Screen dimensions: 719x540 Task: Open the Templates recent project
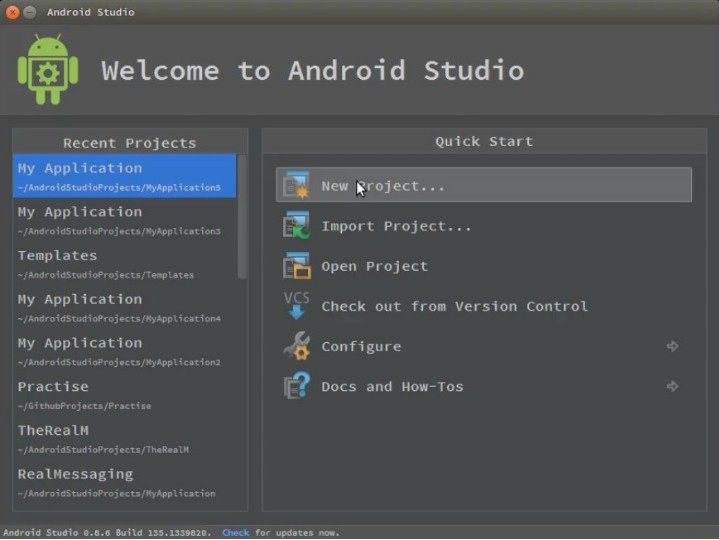tap(125, 264)
